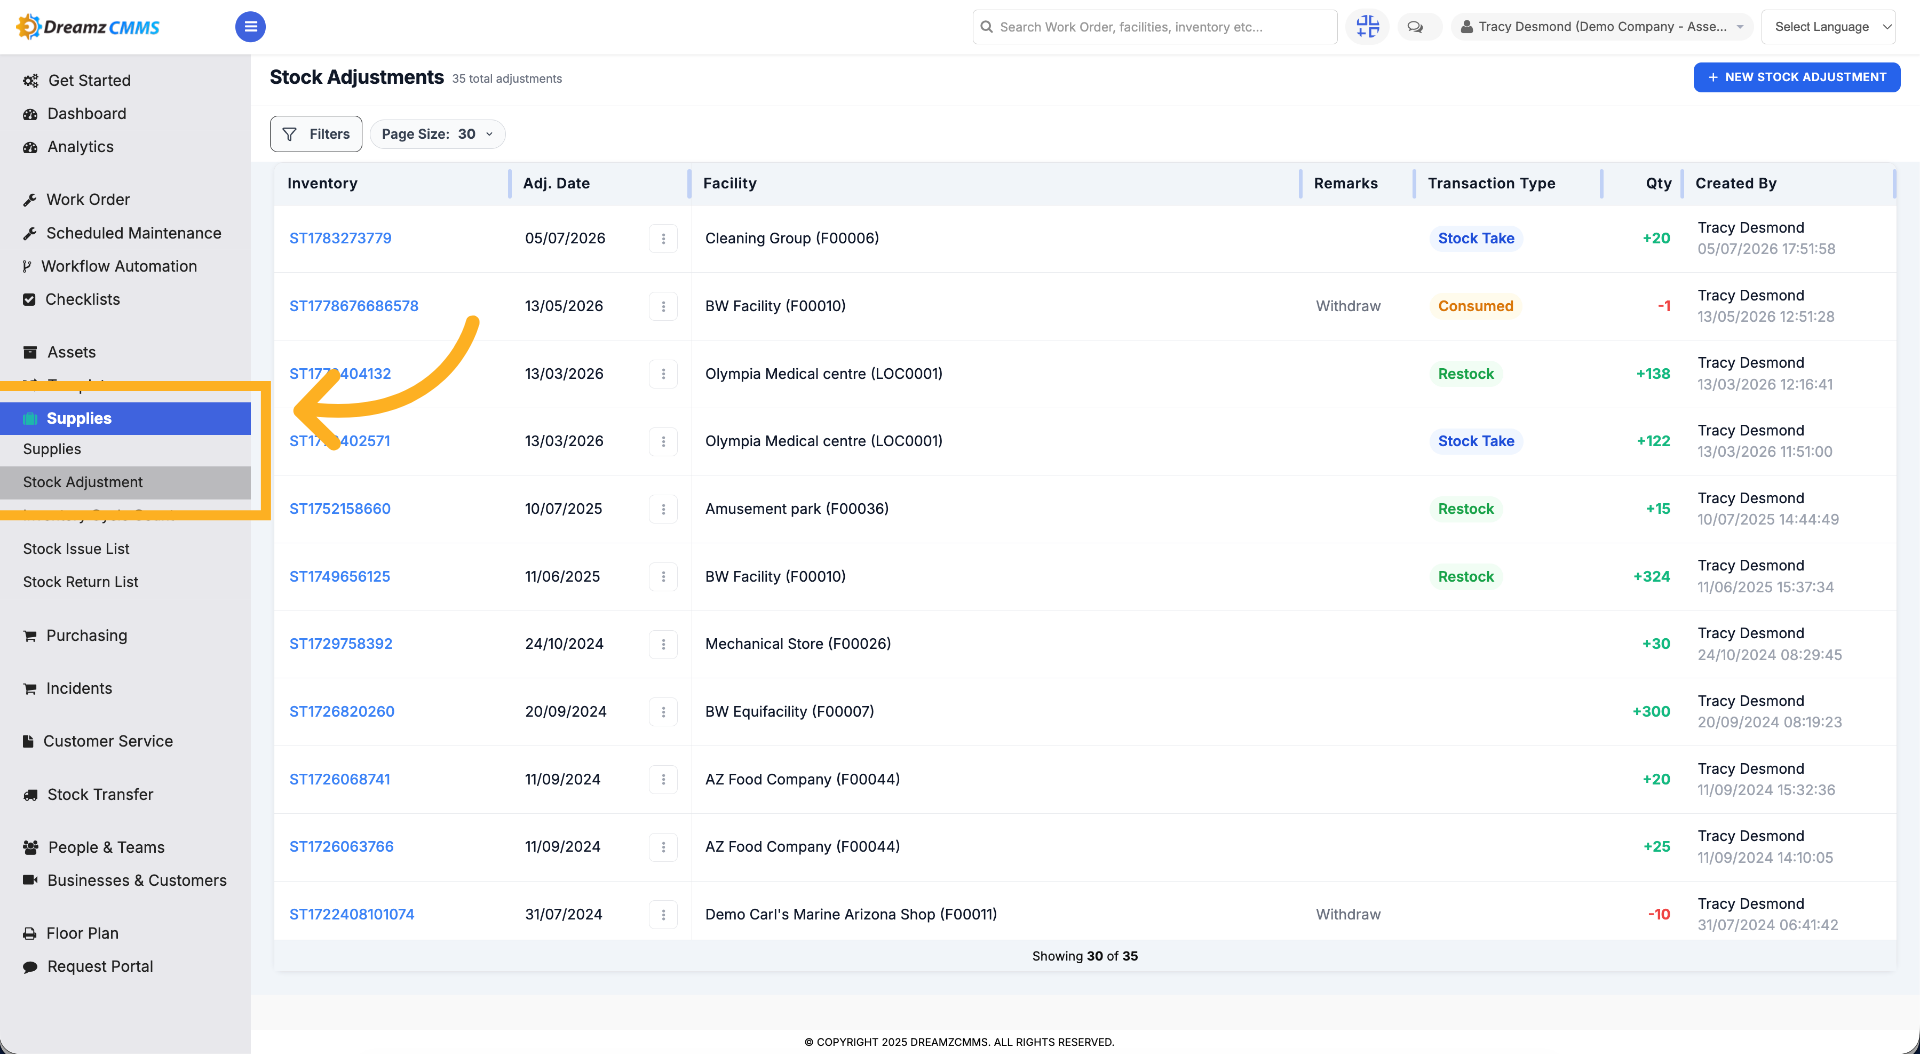The width and height of the screenshot is (1920, 1054).
Task: Open inventory link ST1783273779
Action: [x=340, y=238]
